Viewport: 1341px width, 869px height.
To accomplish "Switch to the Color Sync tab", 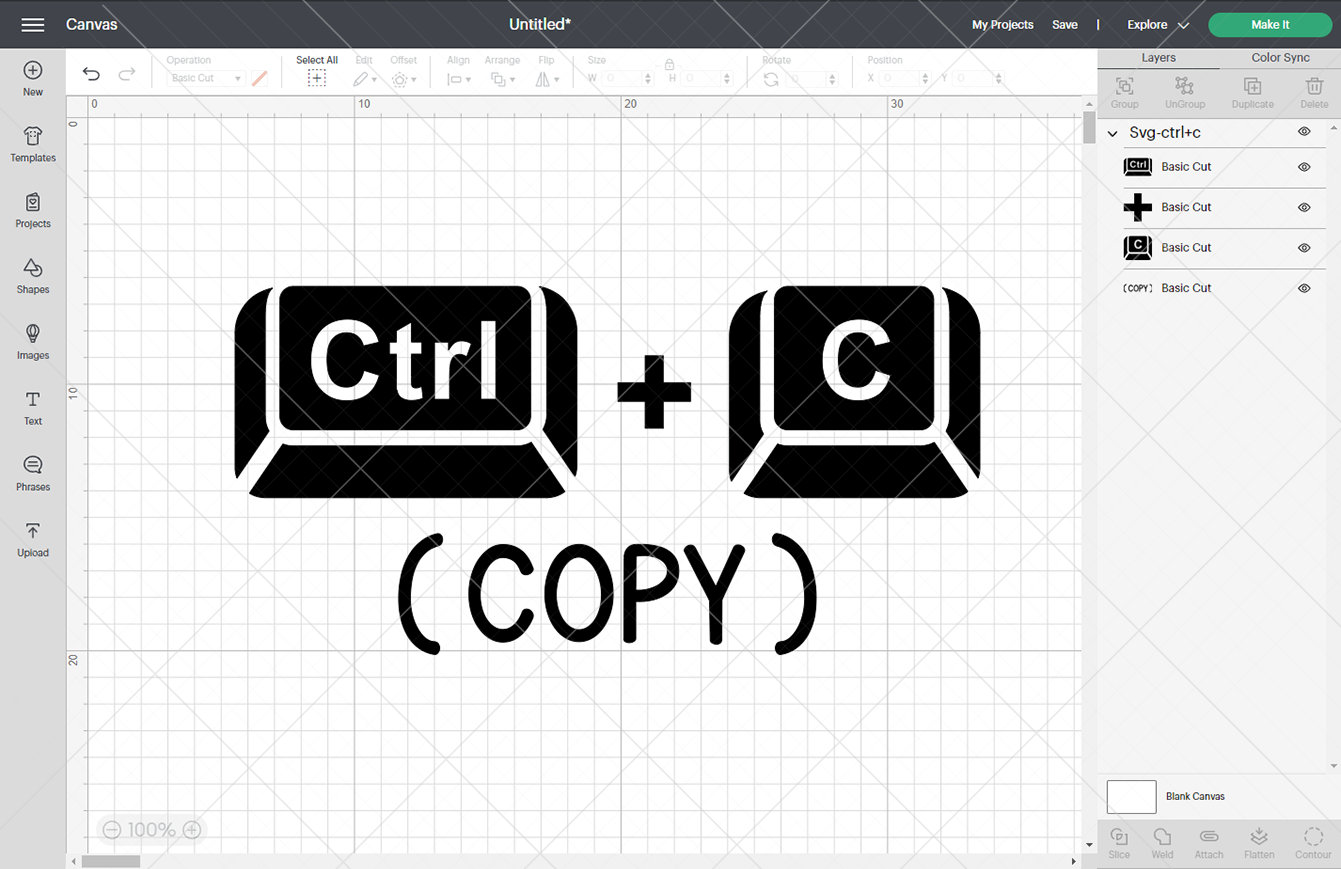I will click(x=1280, y=57).
